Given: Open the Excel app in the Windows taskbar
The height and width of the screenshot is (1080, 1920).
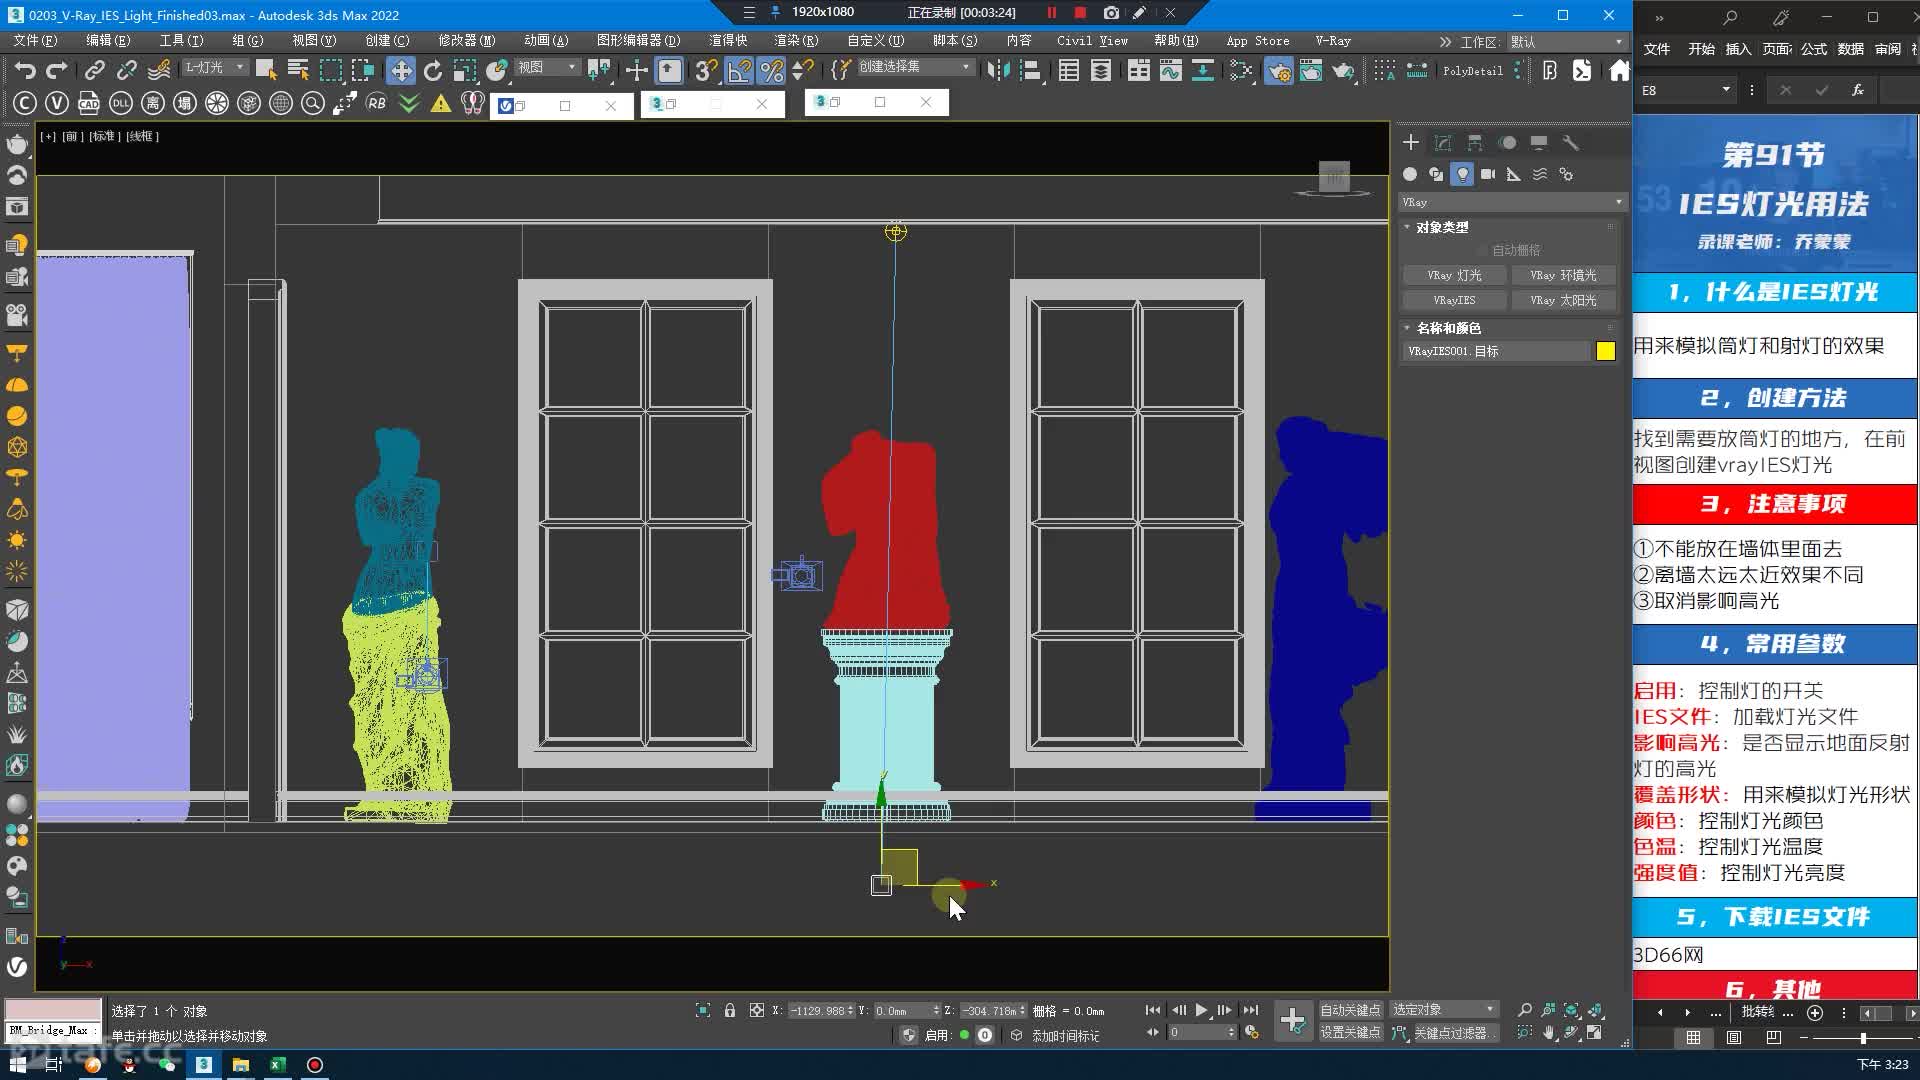Looking at the screenshot, I should pos(277,1065).
